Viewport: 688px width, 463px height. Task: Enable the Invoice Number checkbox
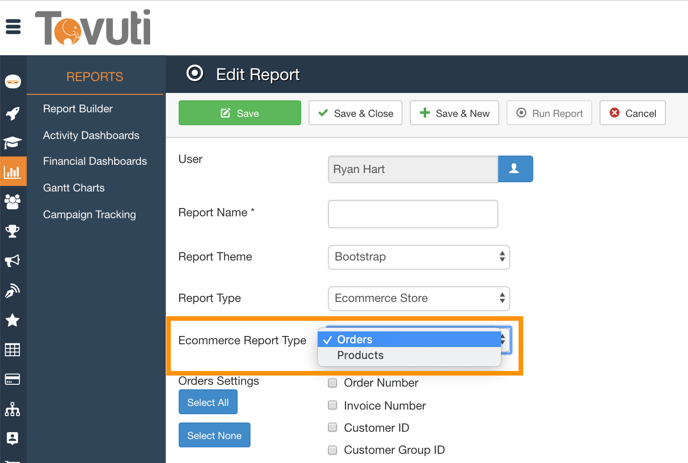coord(333,406)
